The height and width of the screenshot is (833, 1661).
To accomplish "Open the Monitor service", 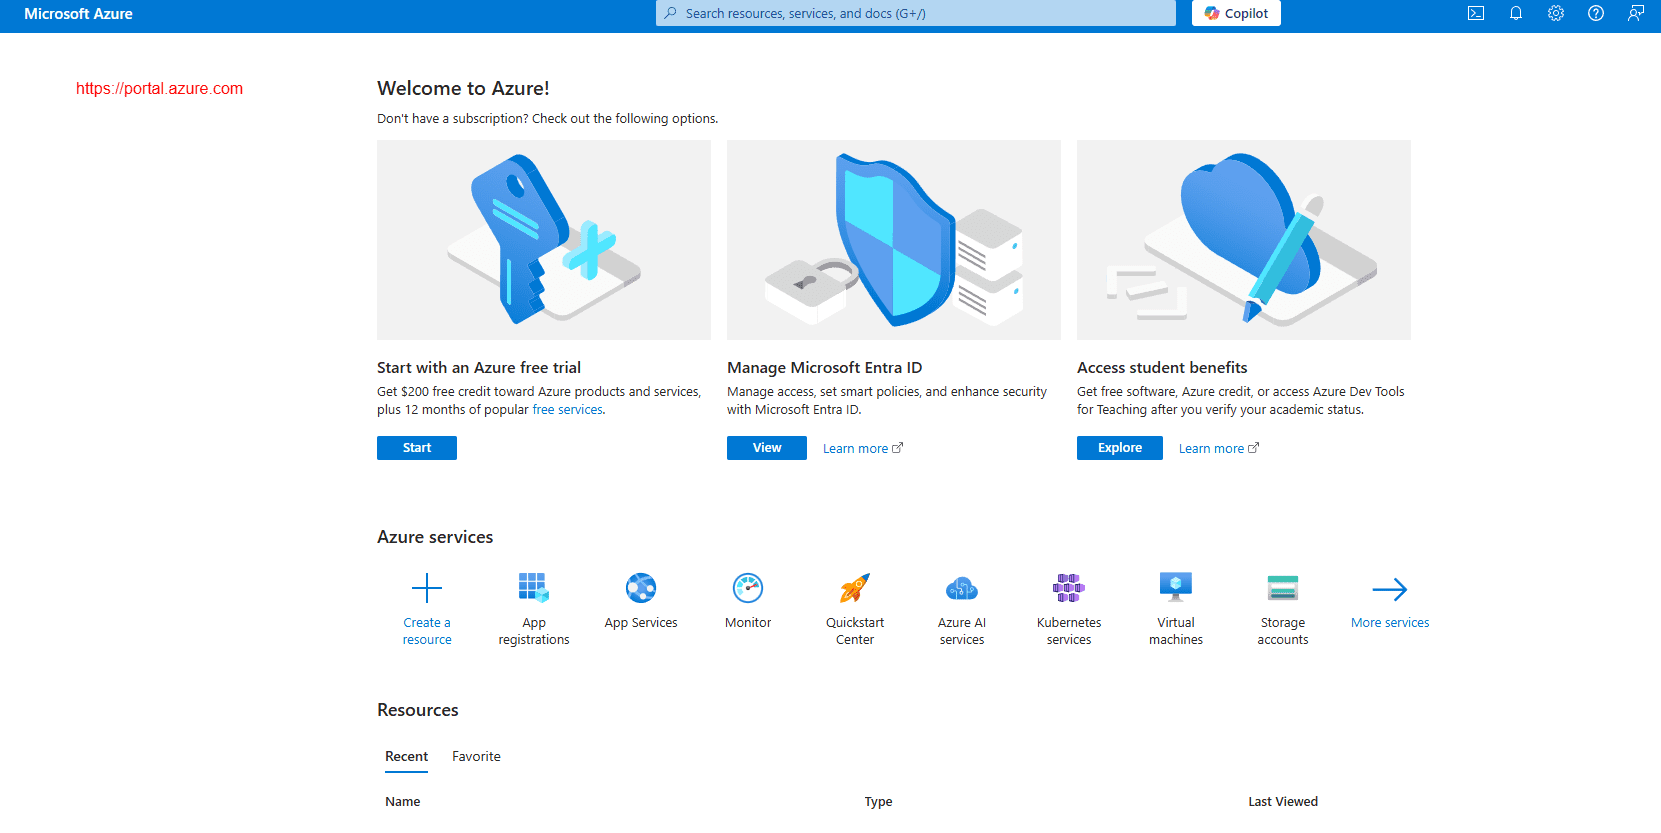I will tap(747, 588).
